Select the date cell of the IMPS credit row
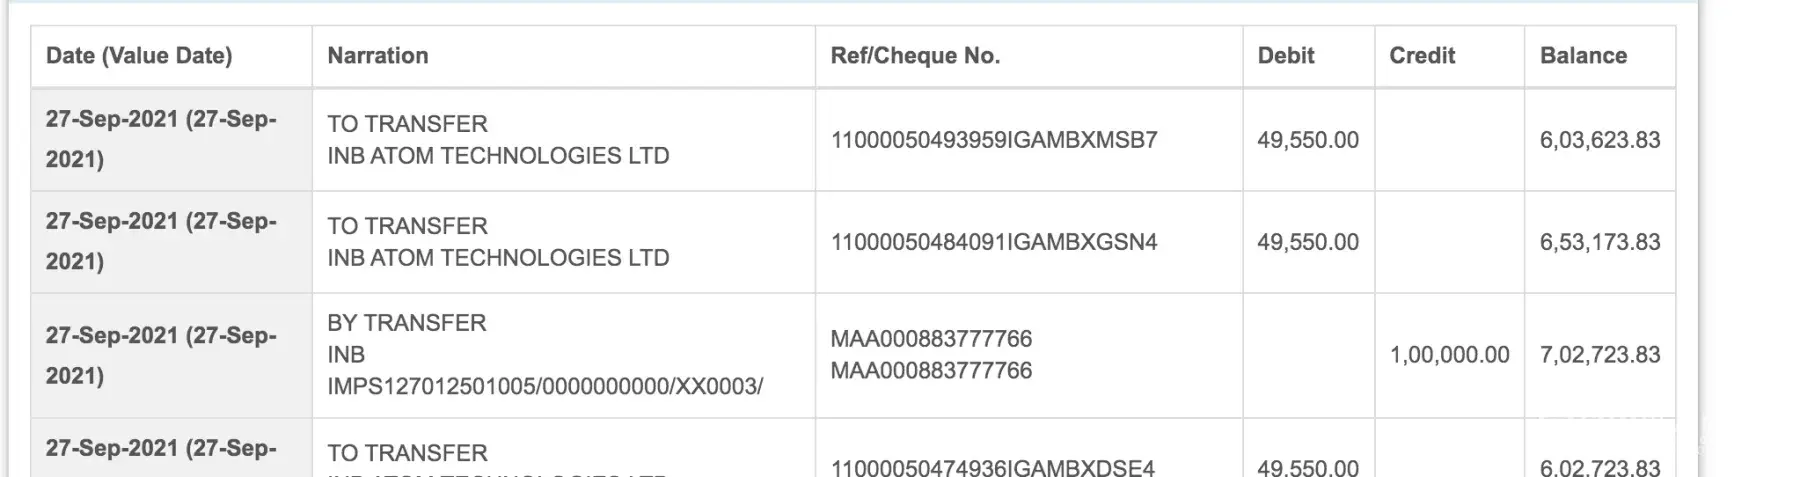Viewport: 1800px width, 477px height. pyautogui.click(x=161, y=355)
